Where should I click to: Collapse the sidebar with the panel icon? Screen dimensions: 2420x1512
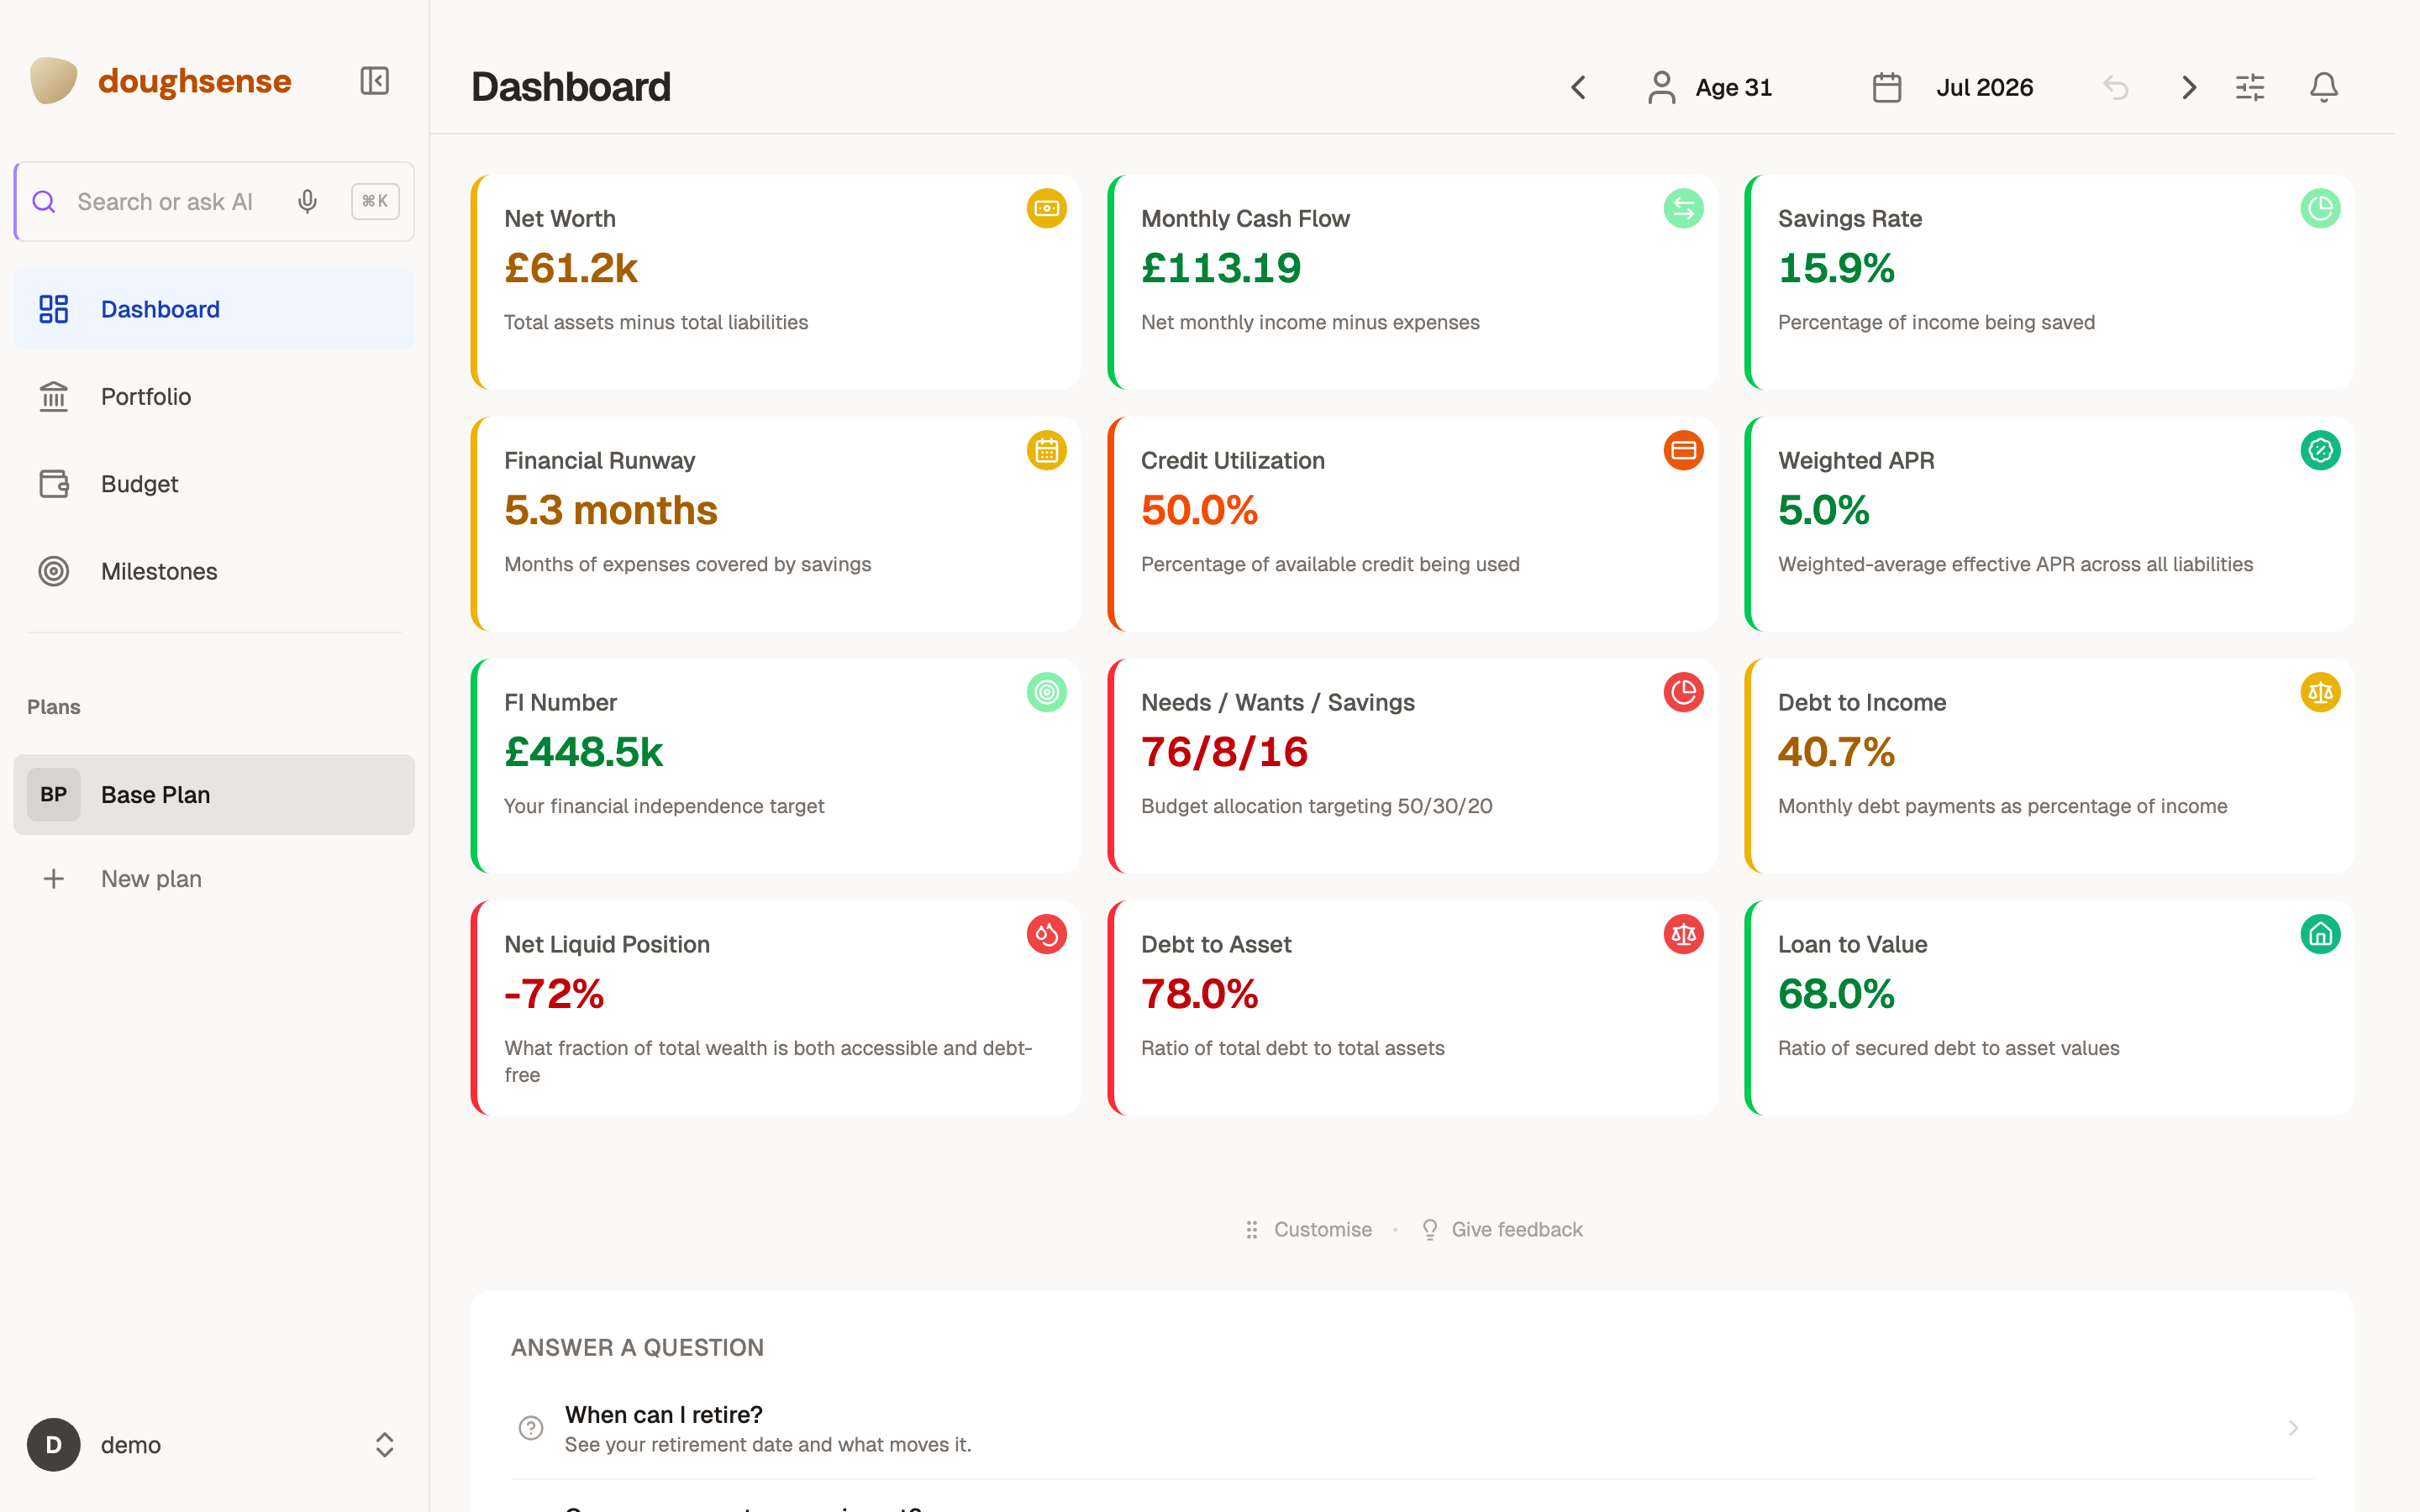pyautogui.click(x=374, y=81)
